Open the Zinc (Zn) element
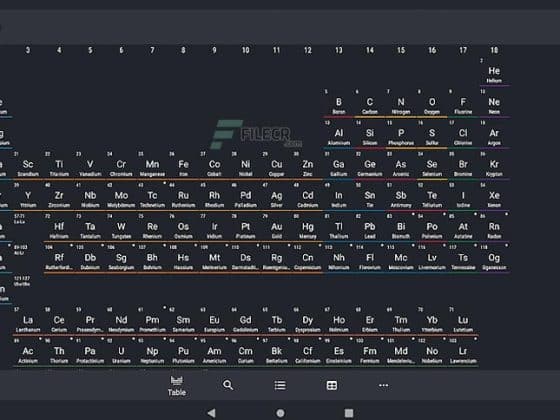The width and height of the screenshot is (560, 420). click(x=308, y=166)
